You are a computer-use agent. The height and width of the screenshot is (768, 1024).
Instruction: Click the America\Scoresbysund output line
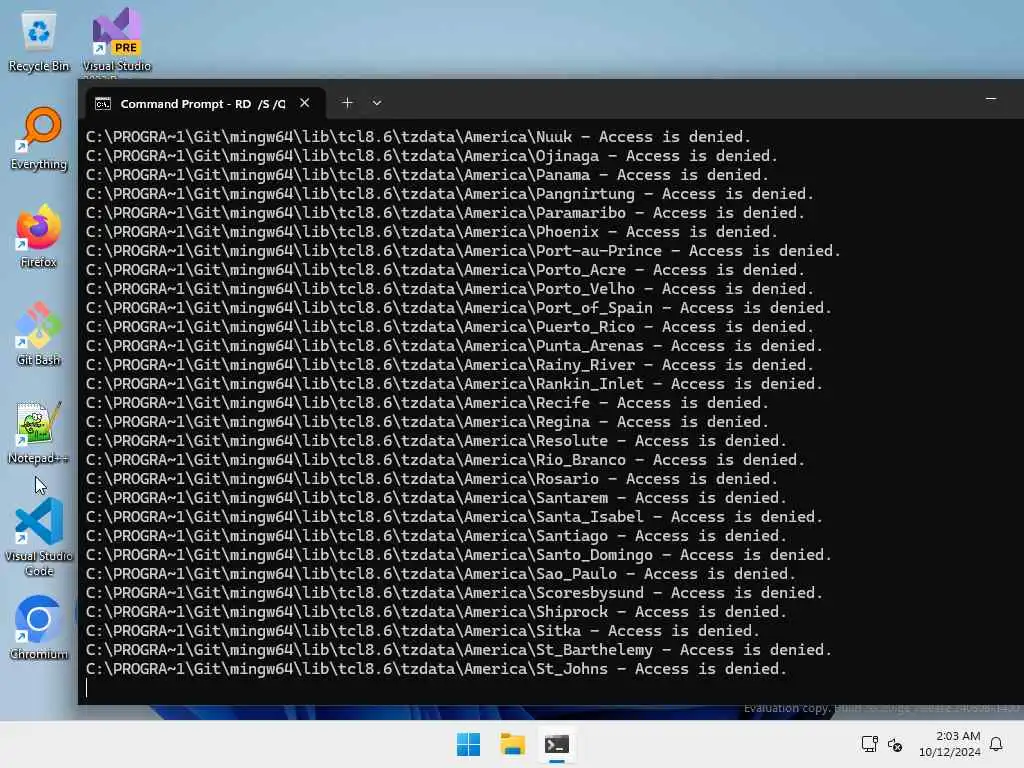[x=455, y=593]
